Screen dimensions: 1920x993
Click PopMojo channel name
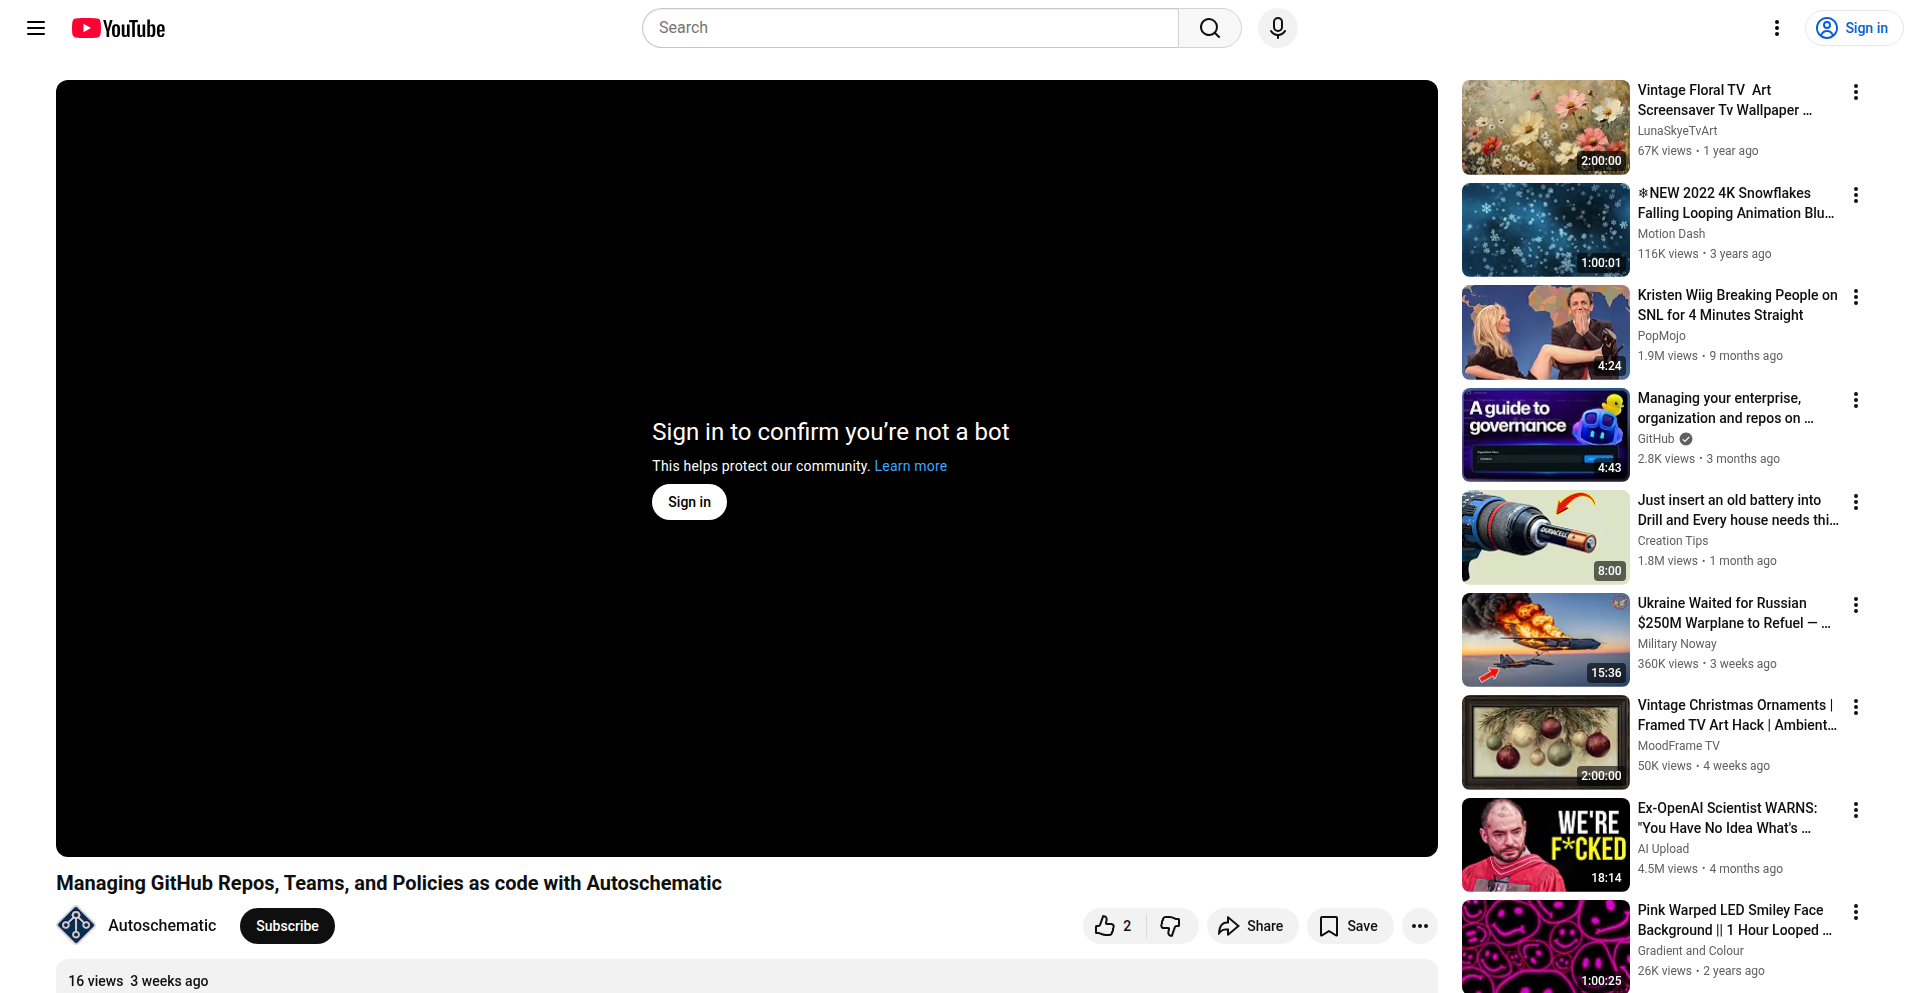1662,336
